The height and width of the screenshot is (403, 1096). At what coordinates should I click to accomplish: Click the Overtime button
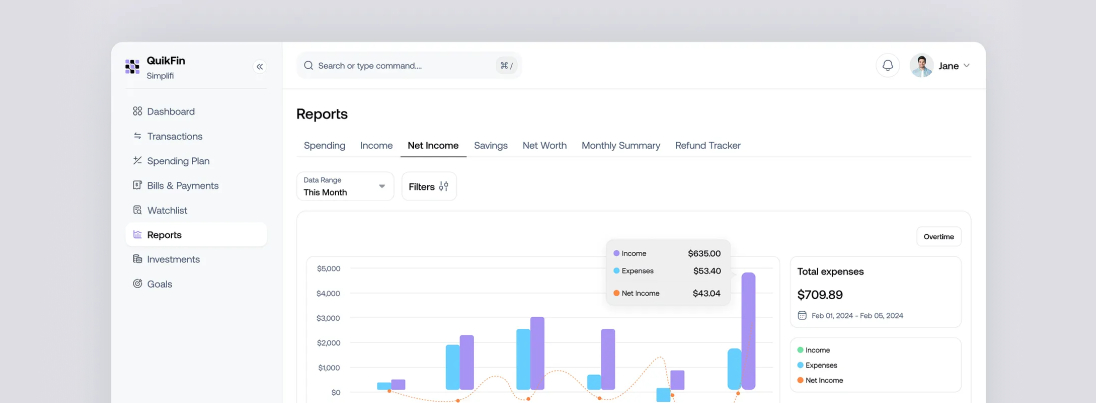[938, 237]
